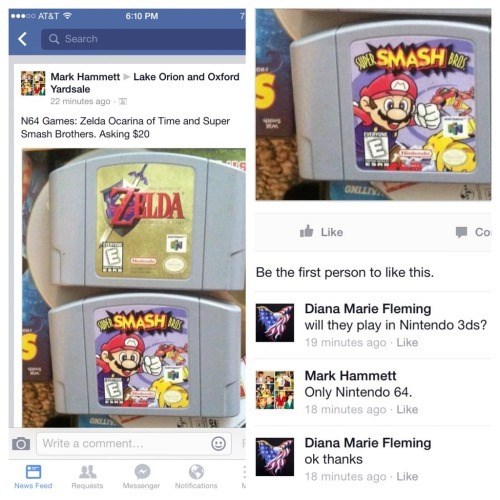500x500 pixels.
Task: Tap Mark Hammett's post avatar thumbnail
Action: pos(33,83)
